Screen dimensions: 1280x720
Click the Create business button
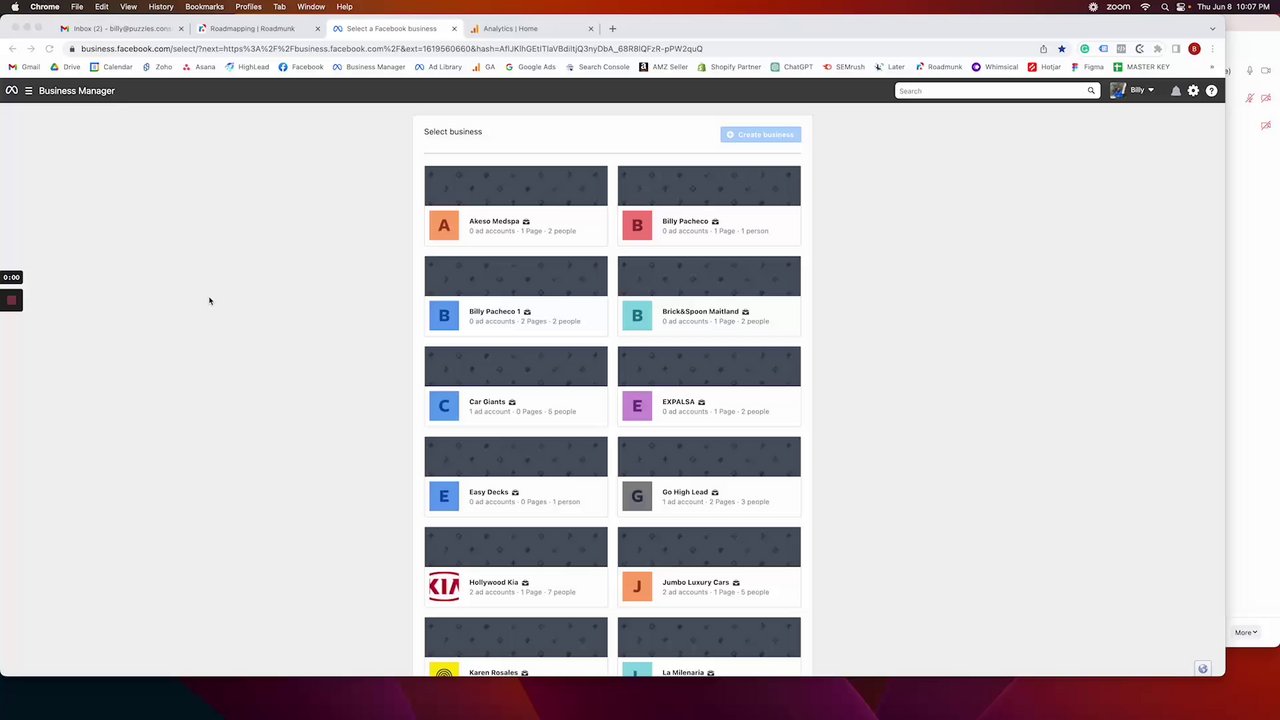click(x=760, y=134)
